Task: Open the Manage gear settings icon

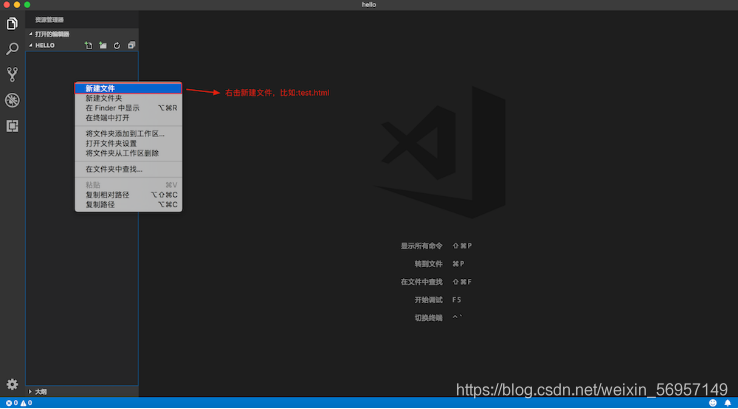Action: tap(12, 385)
